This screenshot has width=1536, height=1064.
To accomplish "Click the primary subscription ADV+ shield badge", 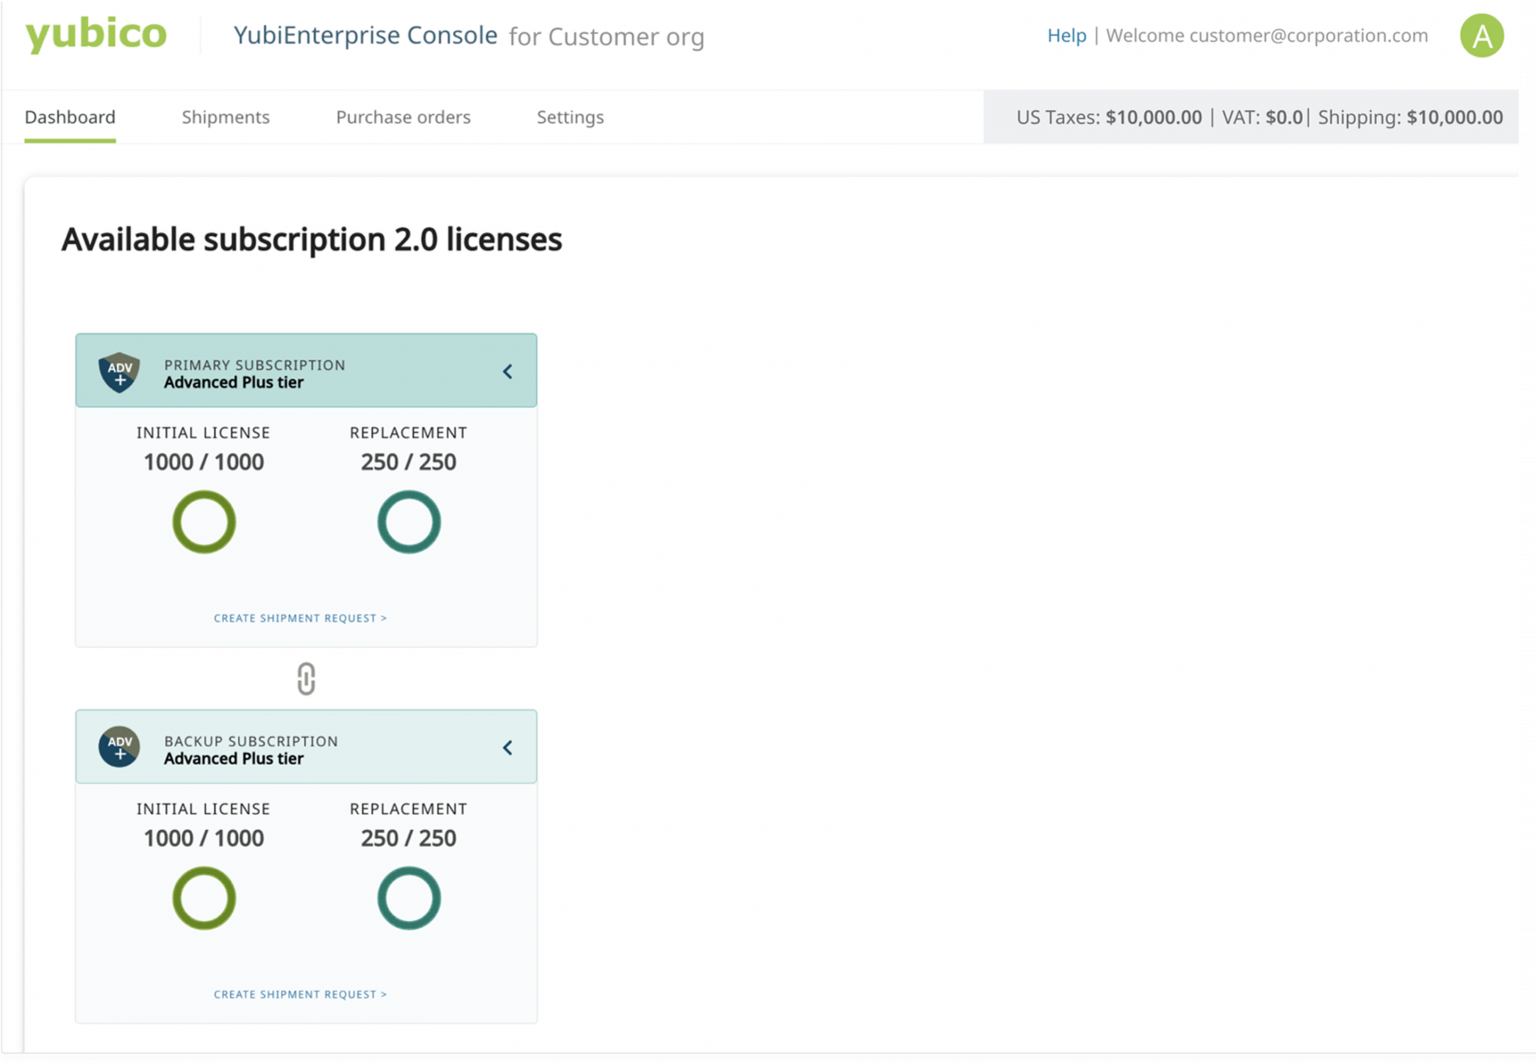I will tap(119, 372).
